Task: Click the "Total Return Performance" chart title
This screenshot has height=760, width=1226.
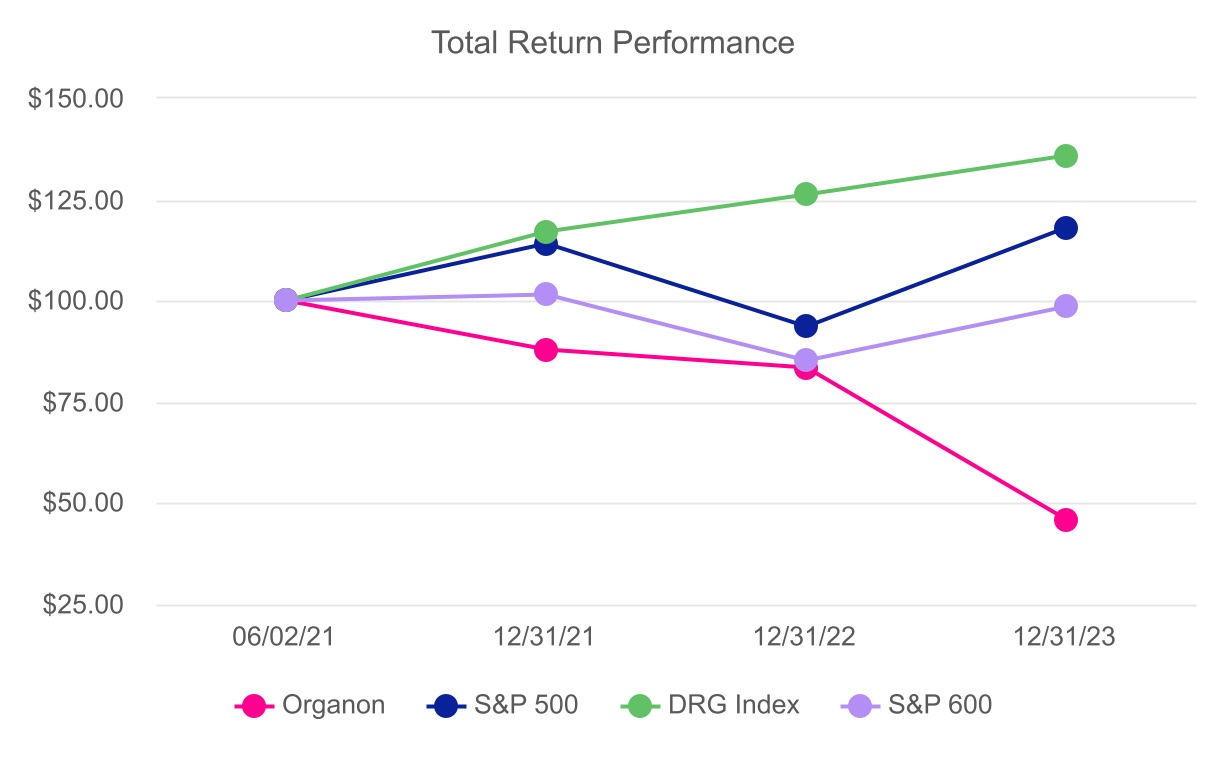Action: [x=612, y=42]
